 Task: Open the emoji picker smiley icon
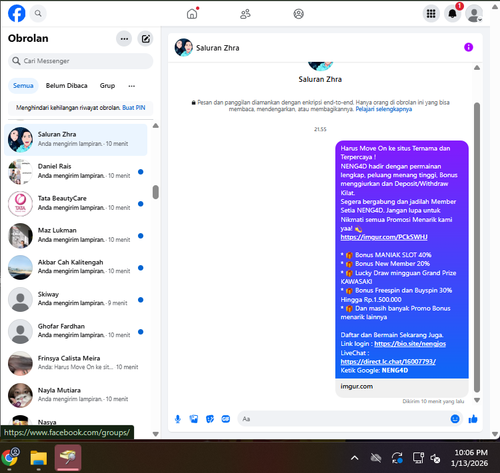(455, 419)
